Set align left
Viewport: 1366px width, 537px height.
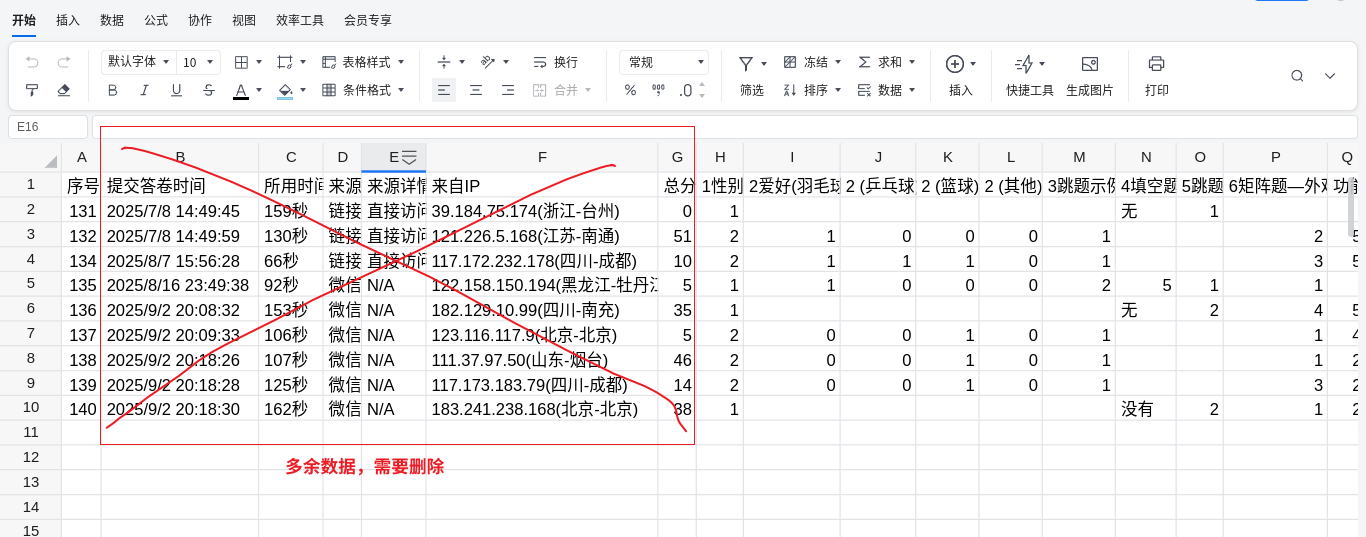pos(444,90)
